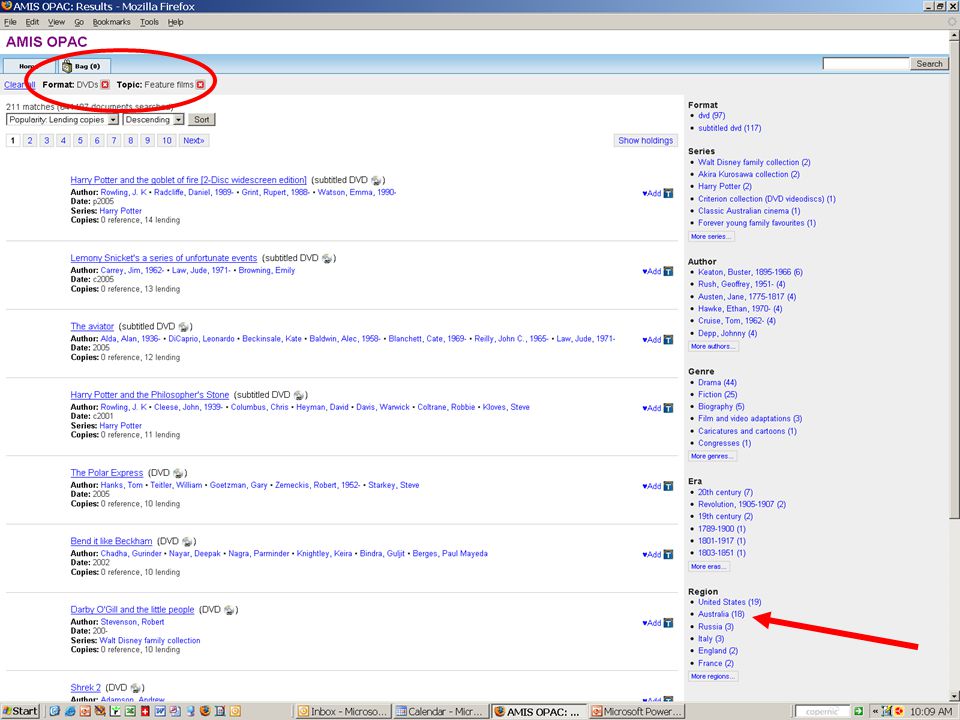Click the top-right search input field

point(866,64)
